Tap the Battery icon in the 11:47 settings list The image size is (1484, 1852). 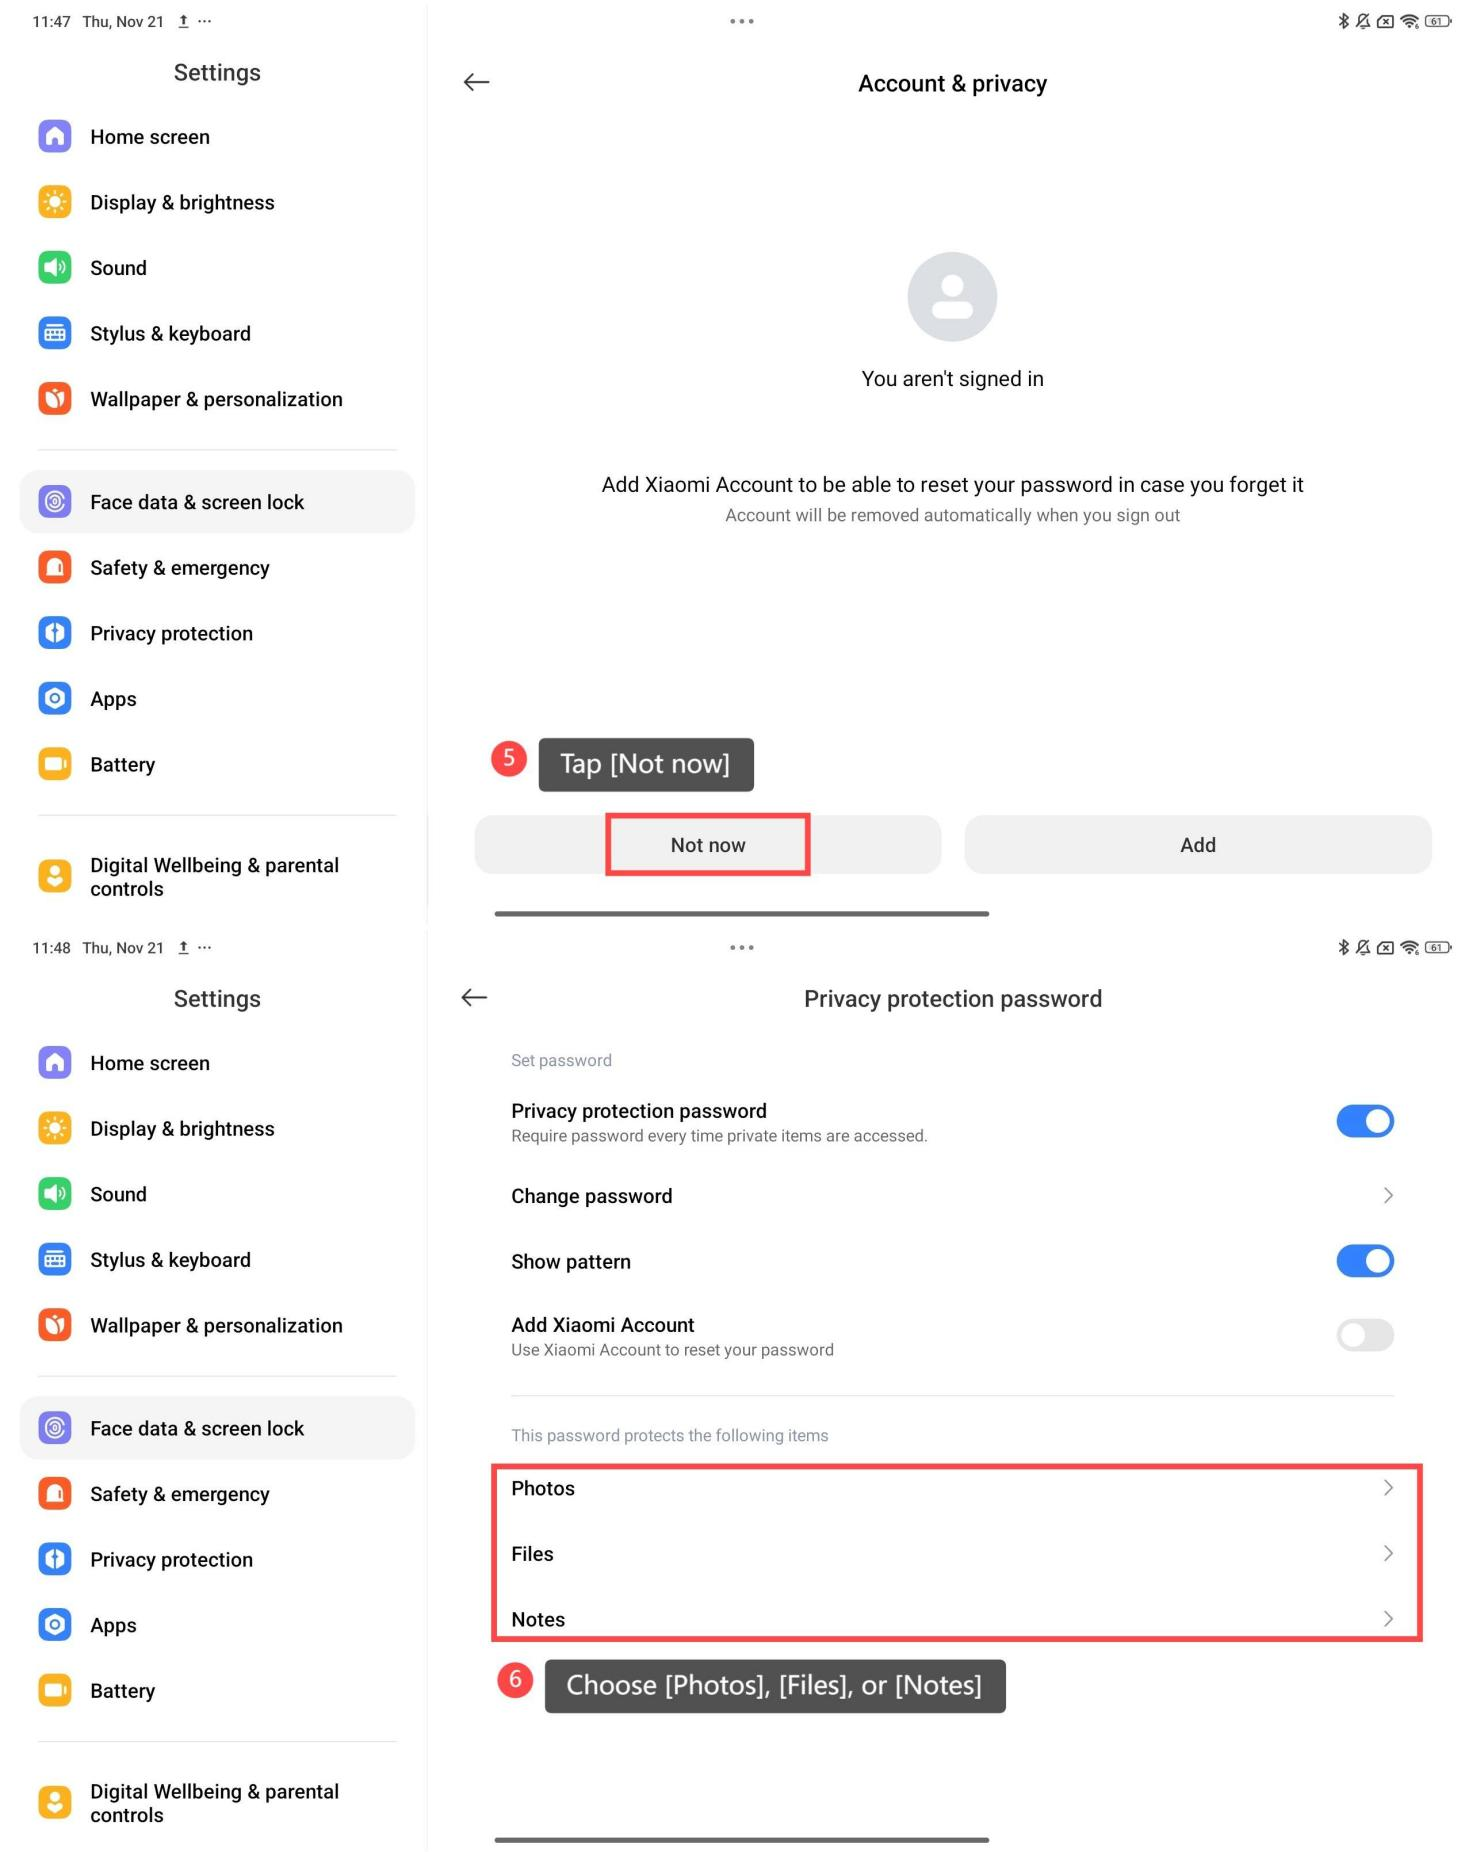55,764
